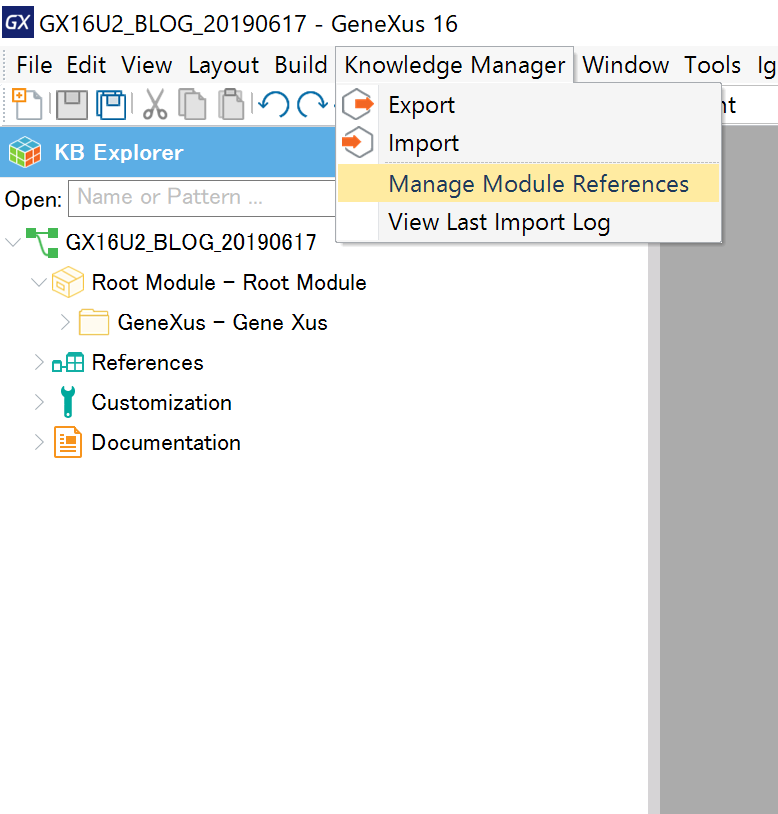Click the Import hexagon icon
778x814 pixels.
click(358, 143)
